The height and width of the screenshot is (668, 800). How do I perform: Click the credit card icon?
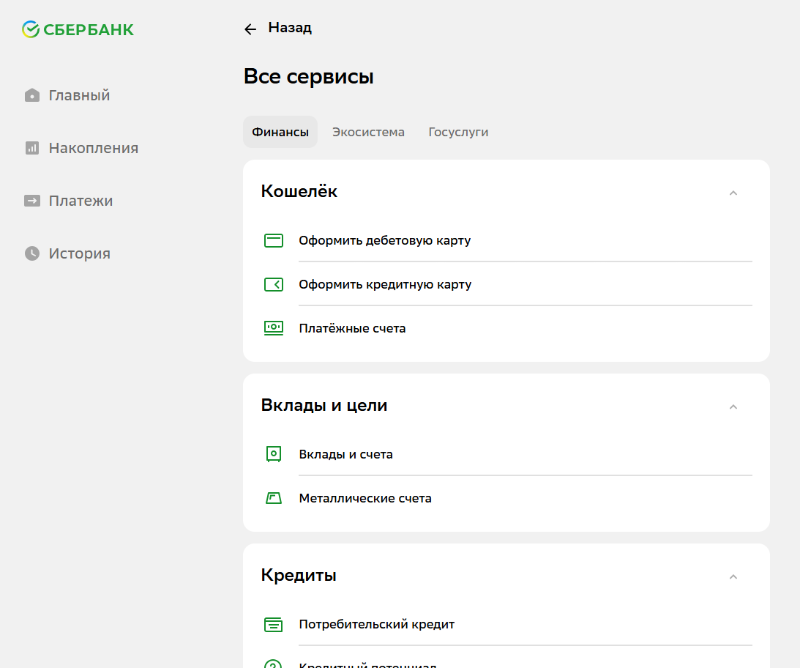[x=273, y=285]
